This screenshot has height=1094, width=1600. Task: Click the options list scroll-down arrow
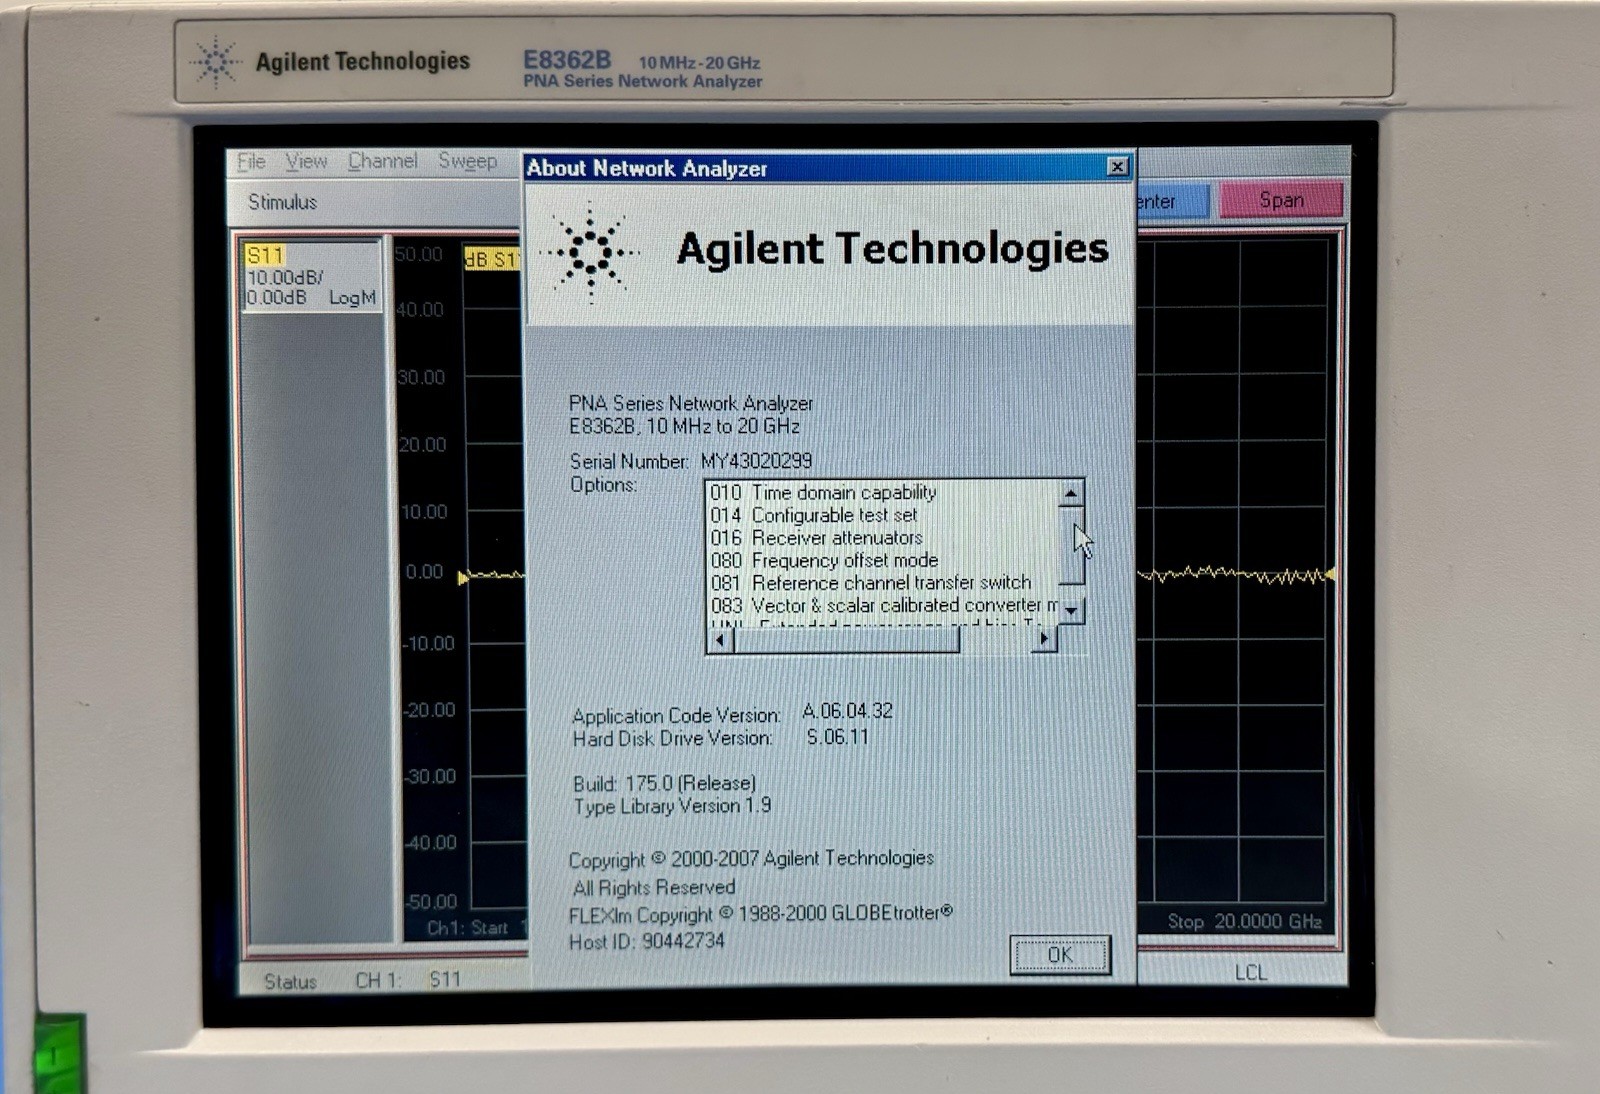(1071, 610)
